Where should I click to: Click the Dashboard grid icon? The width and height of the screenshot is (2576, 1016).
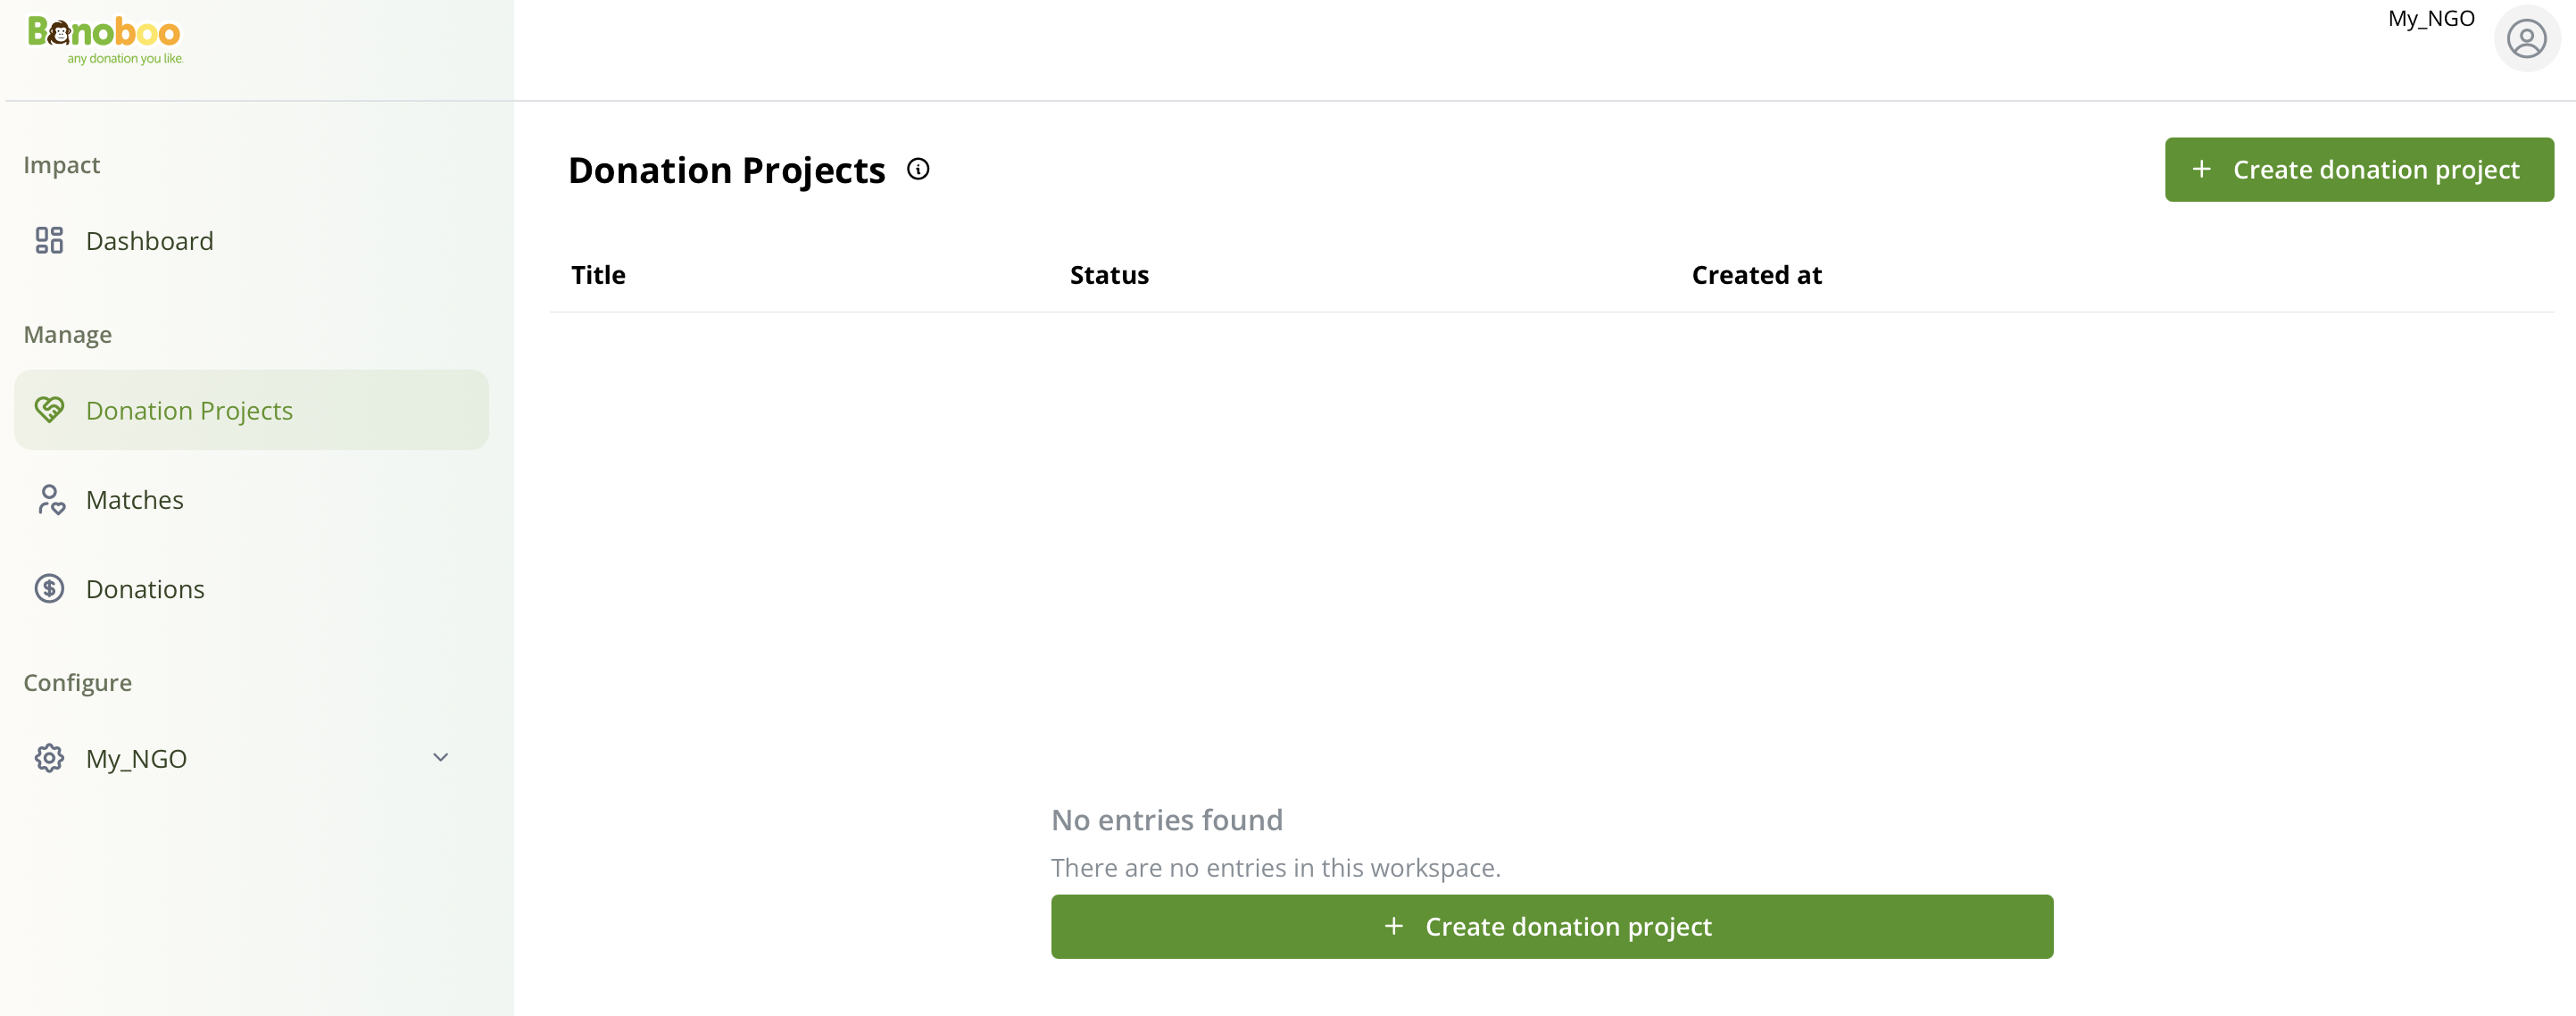coord(49,240)
